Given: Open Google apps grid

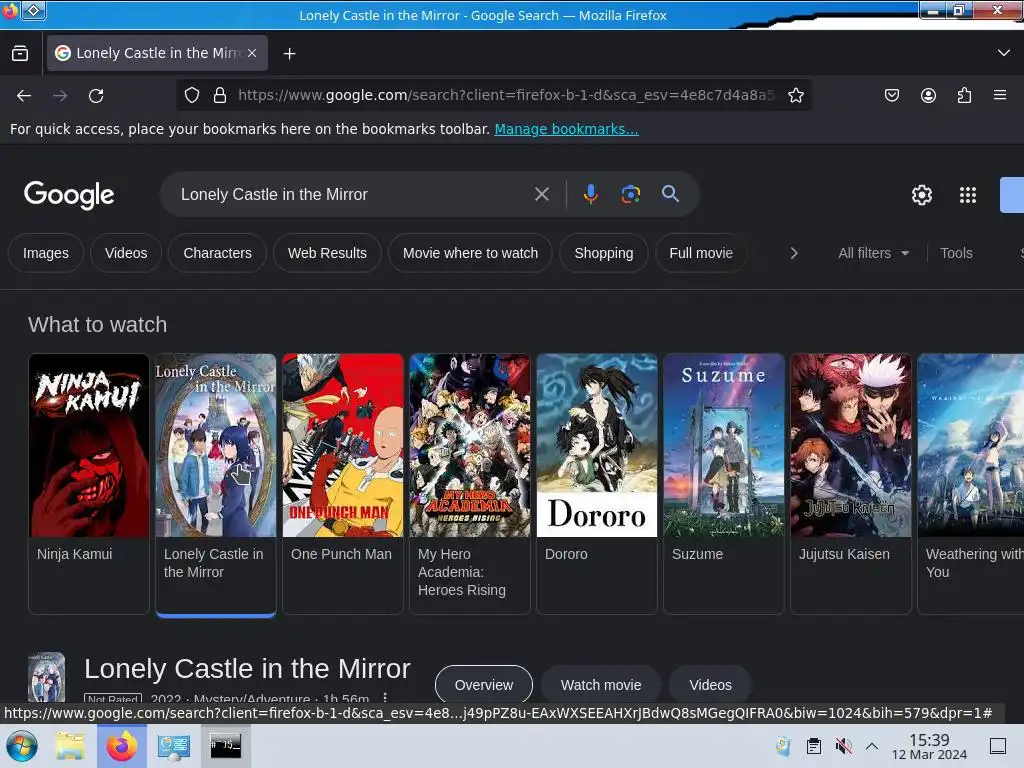Looking at the screenshot, I should (968, 195).
